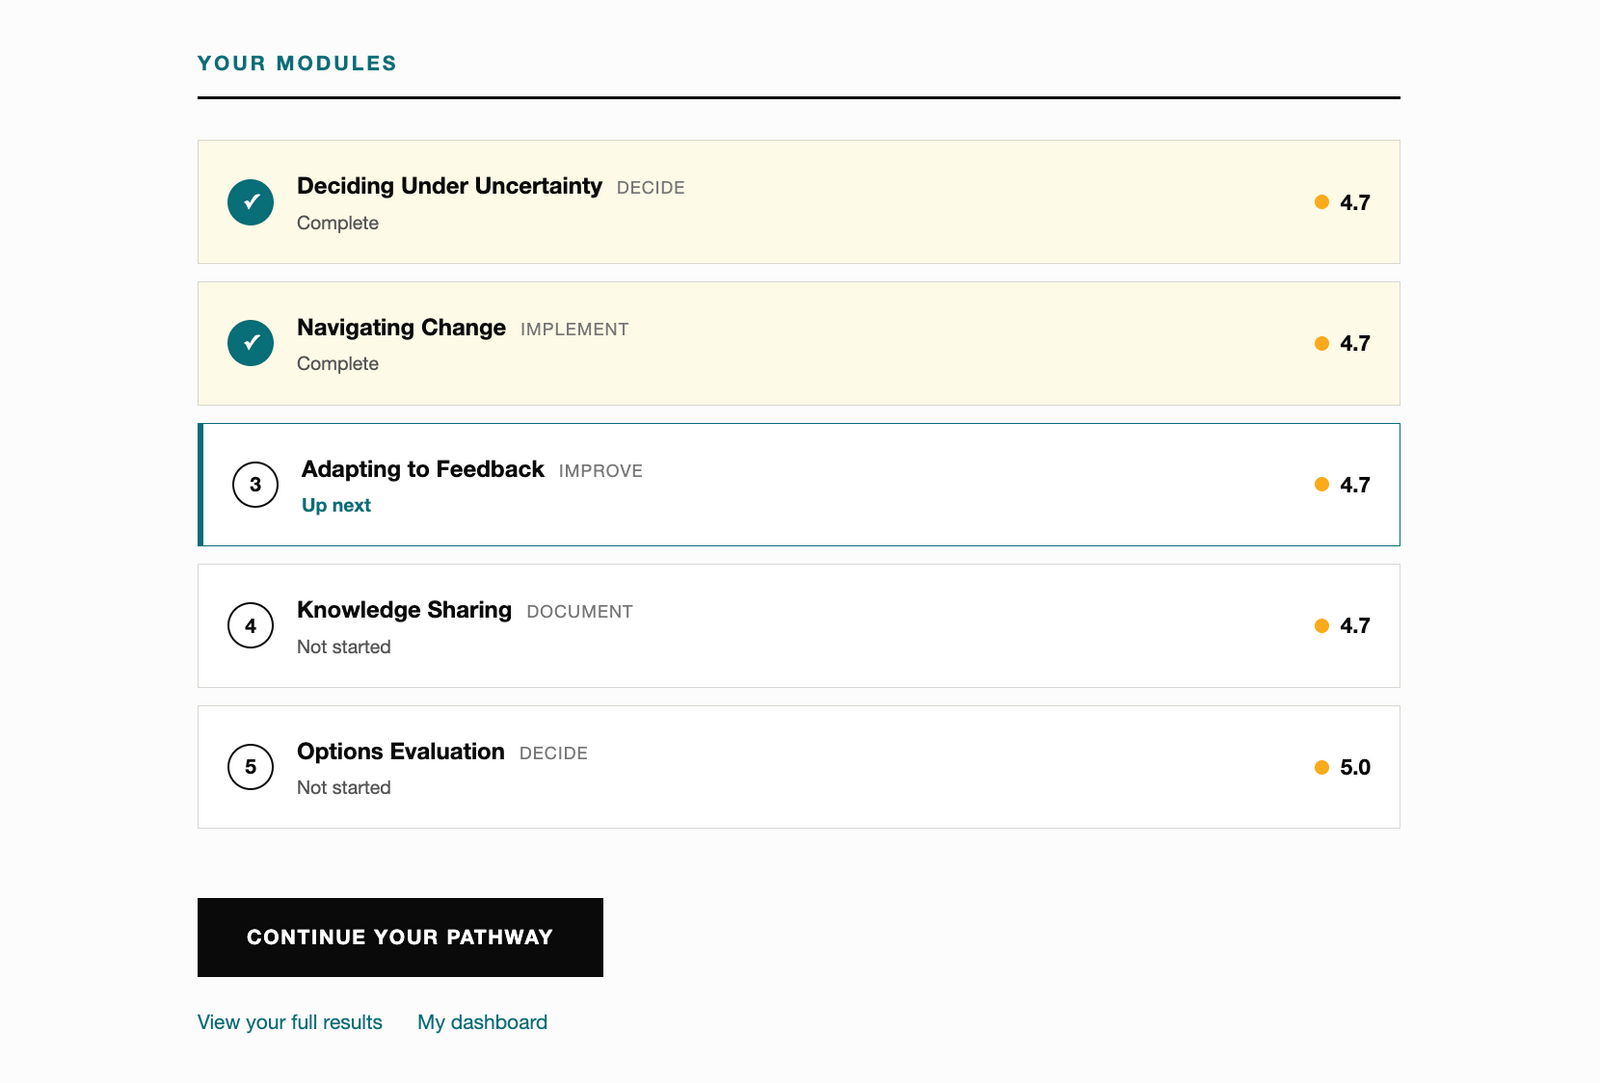Image resolution: width=1600 pixels, height=1083 pixels.
Task: Go to My dashboard link
Action: (482, 1022)
